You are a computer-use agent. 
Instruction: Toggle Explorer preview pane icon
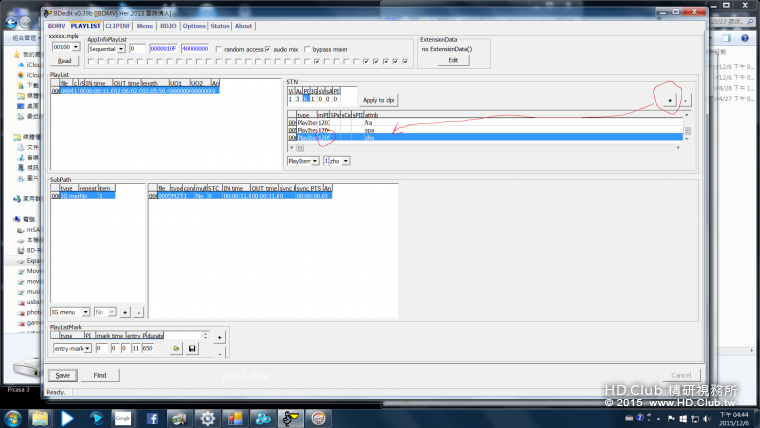[726, 38]
